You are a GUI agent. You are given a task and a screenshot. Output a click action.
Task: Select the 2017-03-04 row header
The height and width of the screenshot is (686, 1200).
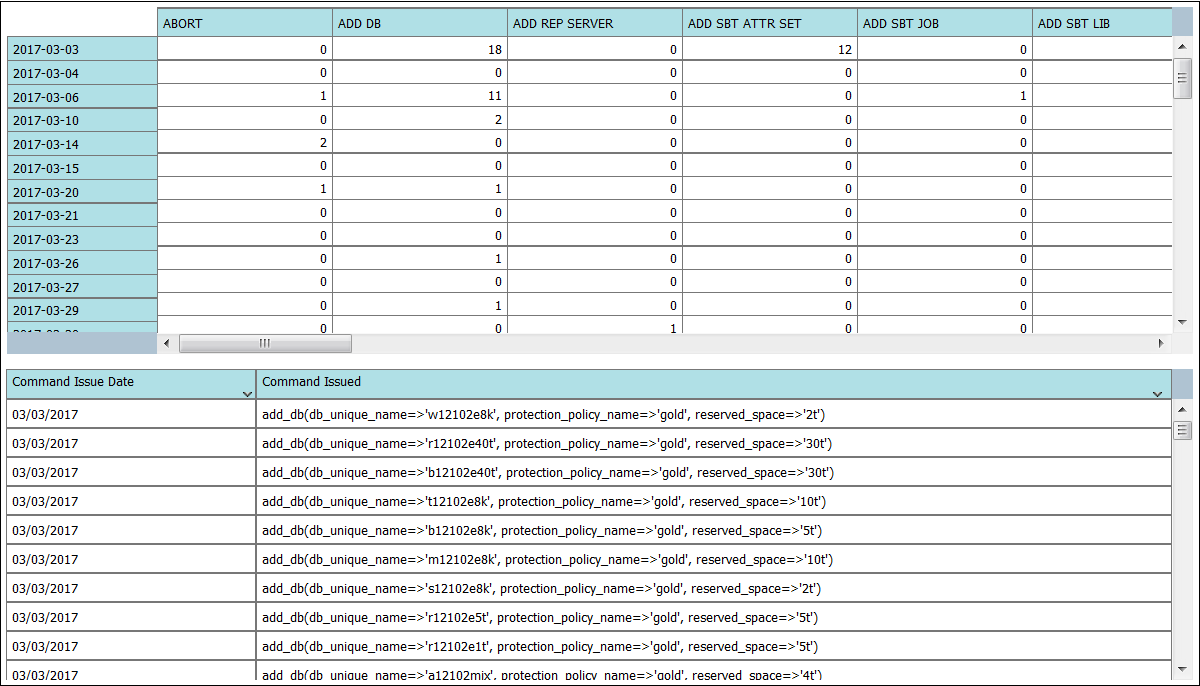tap(82, 73)
